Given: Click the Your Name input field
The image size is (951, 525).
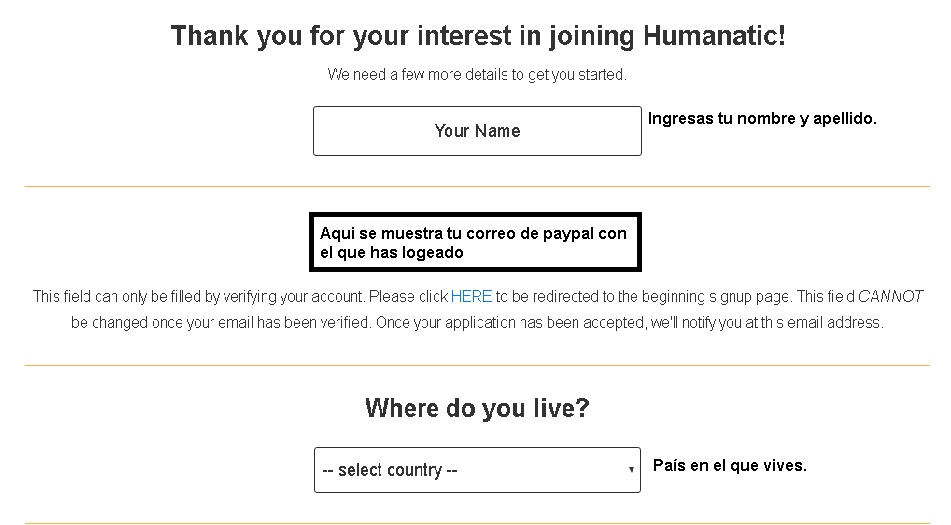Looking at the screenshot, I should (x=477, y=131).
